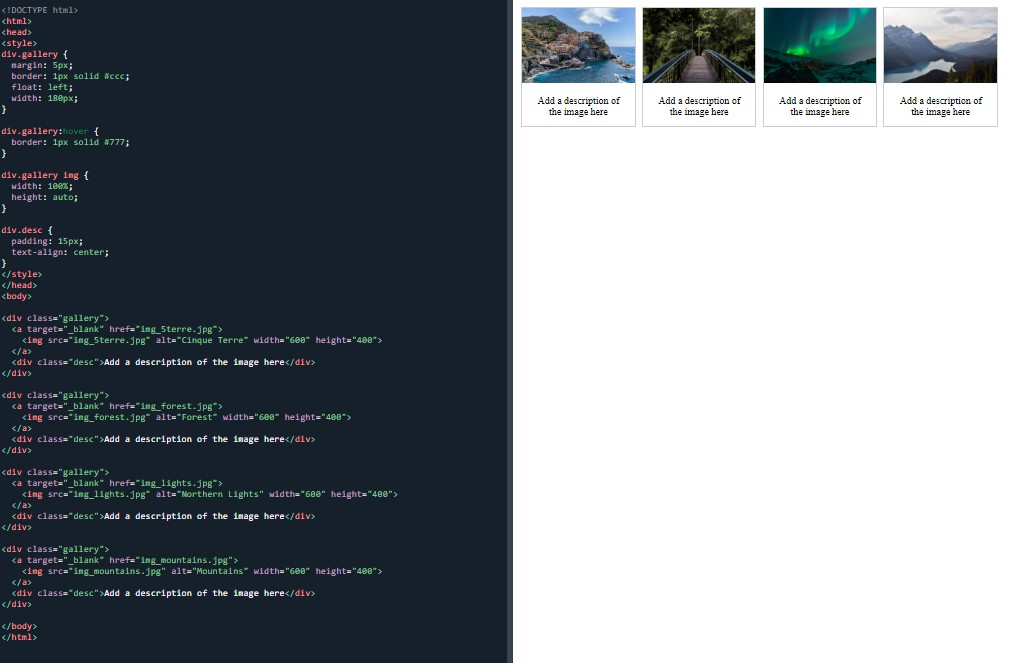Click the Mountains image description text
The height and width of the screenshot is (663, 1016).
[x=940, y=106]
